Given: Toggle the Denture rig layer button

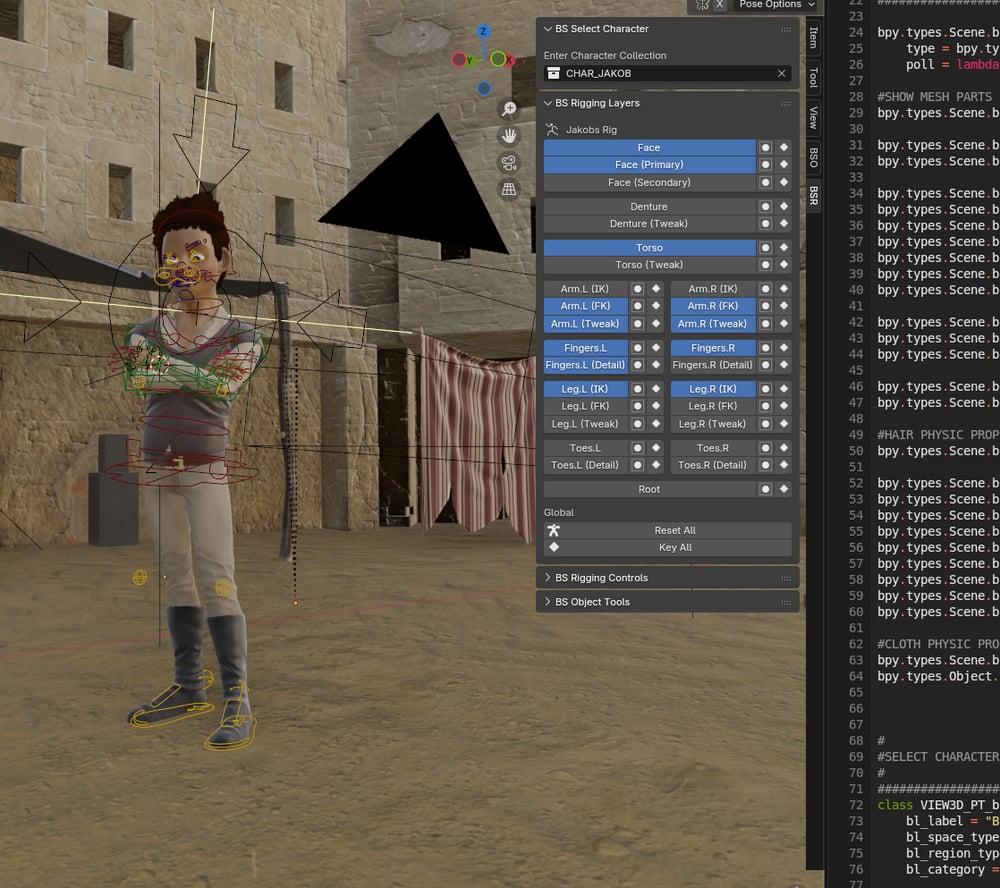Looking at the screenshot, I should pyautogui.click(x=649, y=207).
